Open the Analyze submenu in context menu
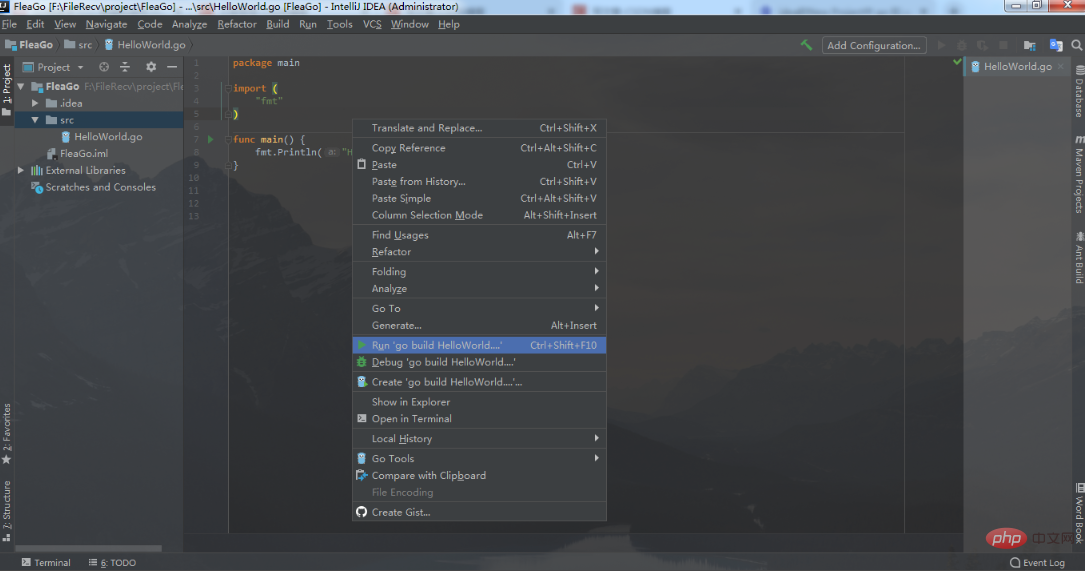 479,289
